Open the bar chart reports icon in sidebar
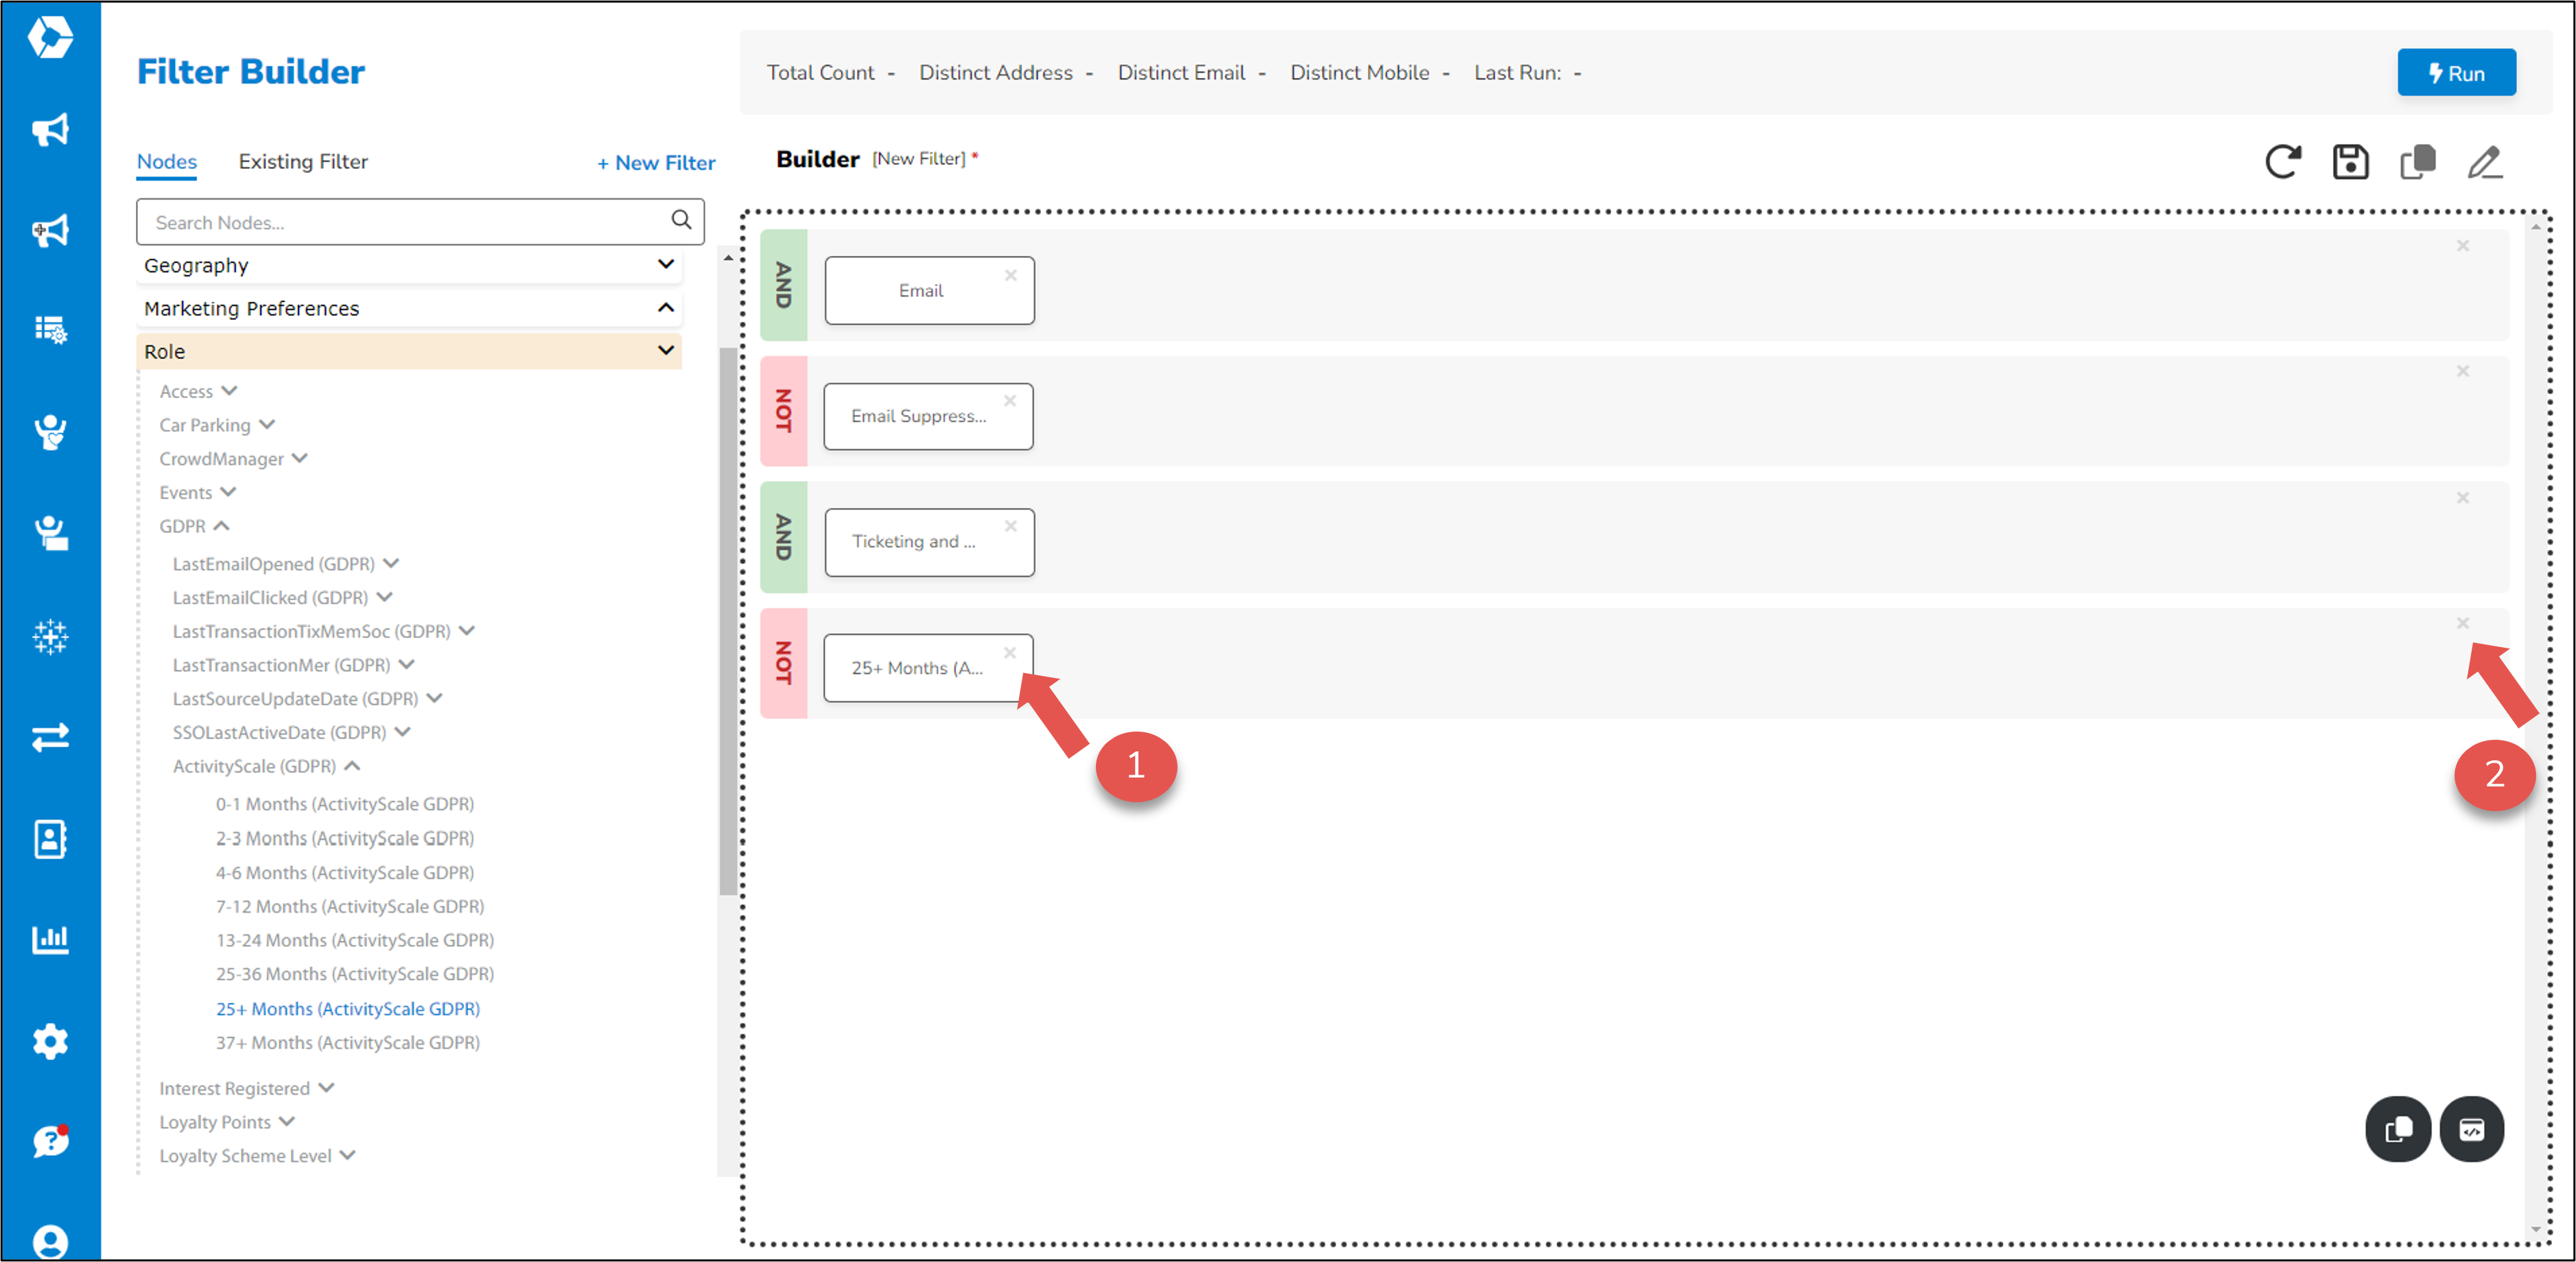This screenshot has width=2576, height=1262. click(50, 939)
